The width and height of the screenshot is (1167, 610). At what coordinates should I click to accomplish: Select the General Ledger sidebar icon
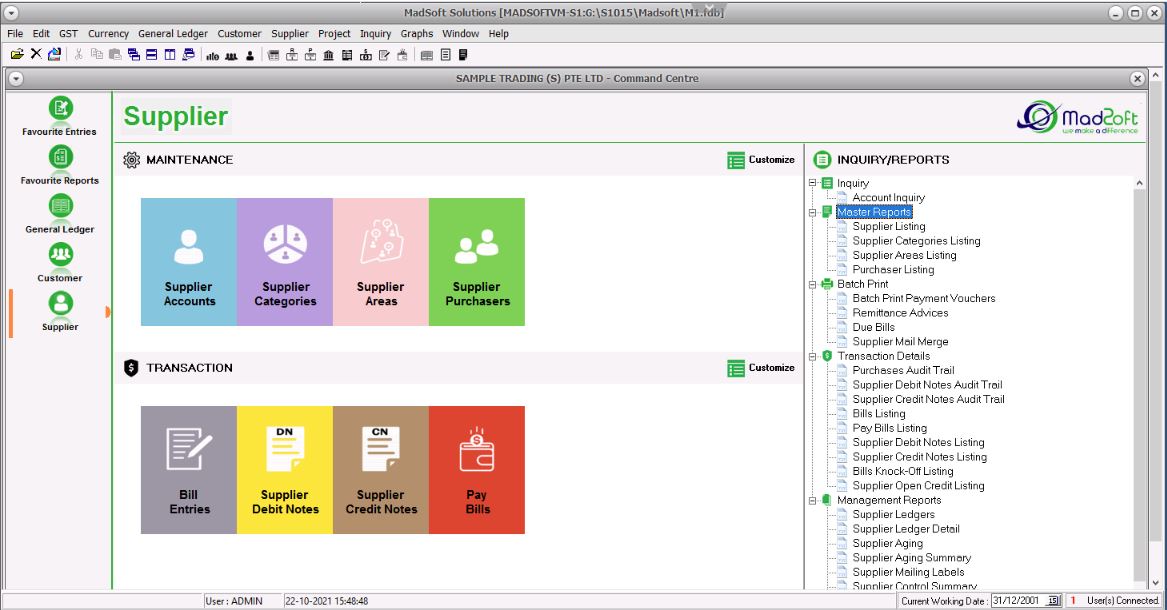tap(60, 206)
